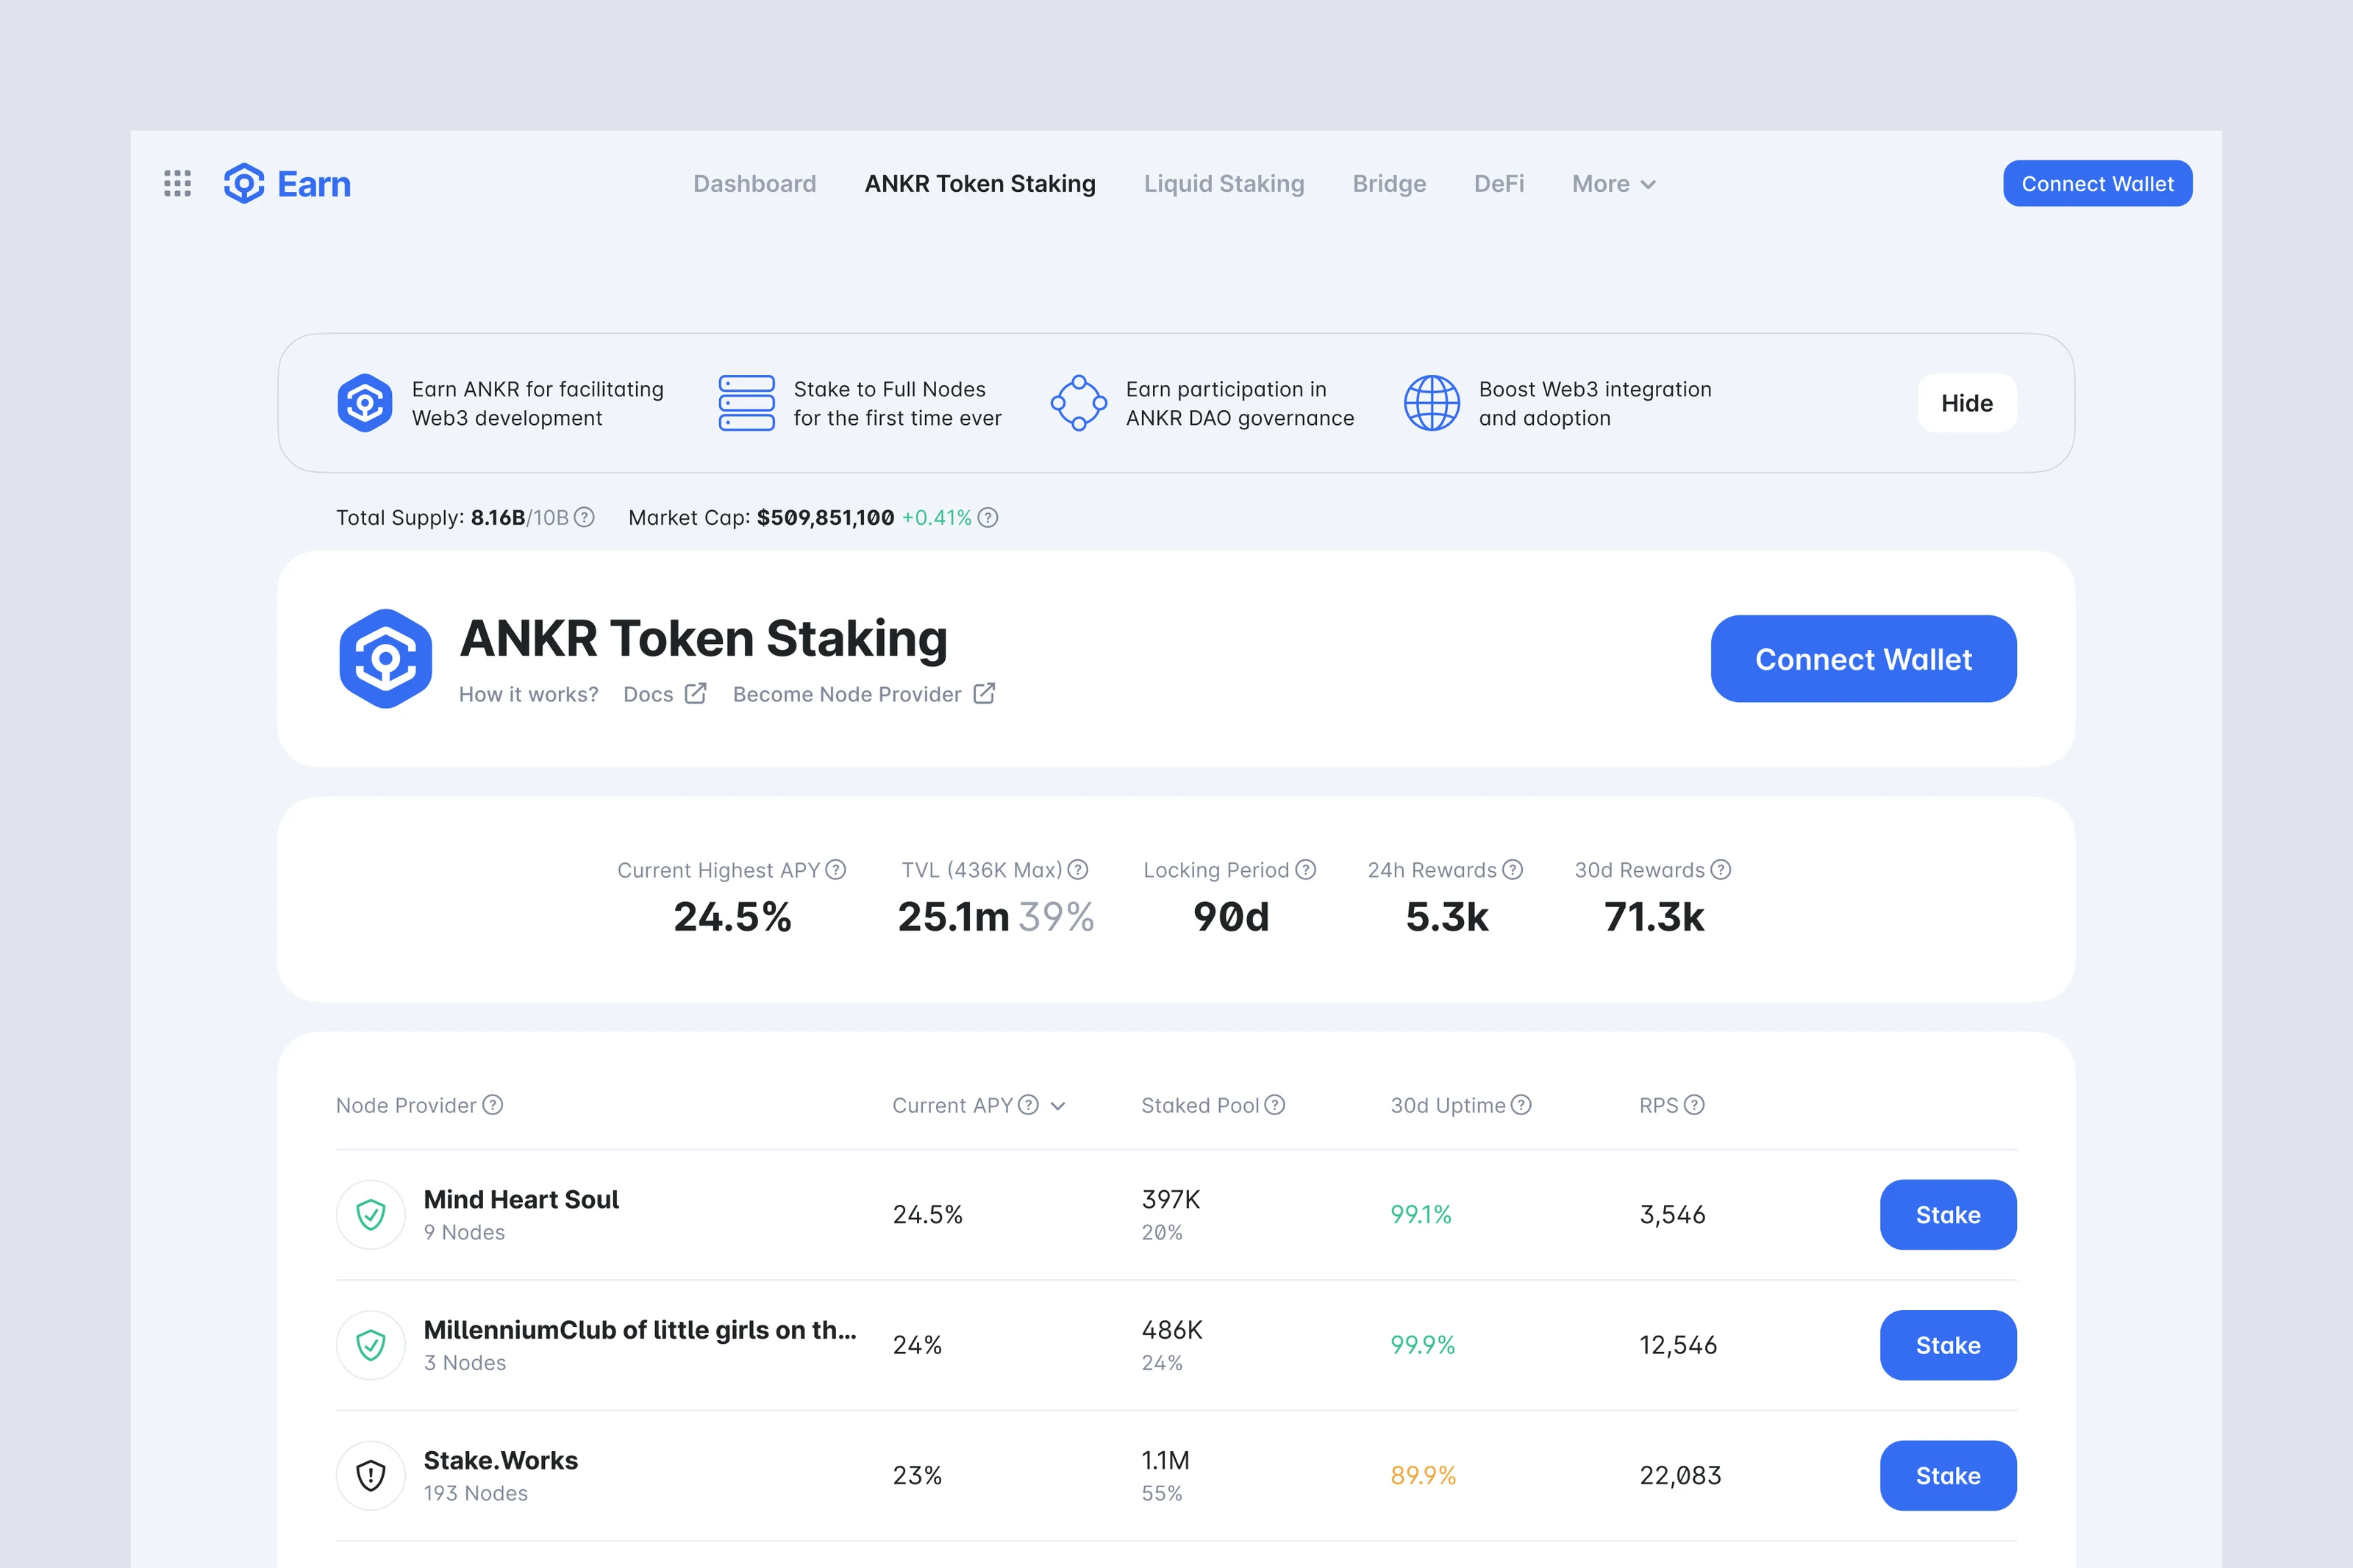Click the $509,851,100 market cap value
This screenshot has width=2353, height=1568.
click(x=825, y=517)
